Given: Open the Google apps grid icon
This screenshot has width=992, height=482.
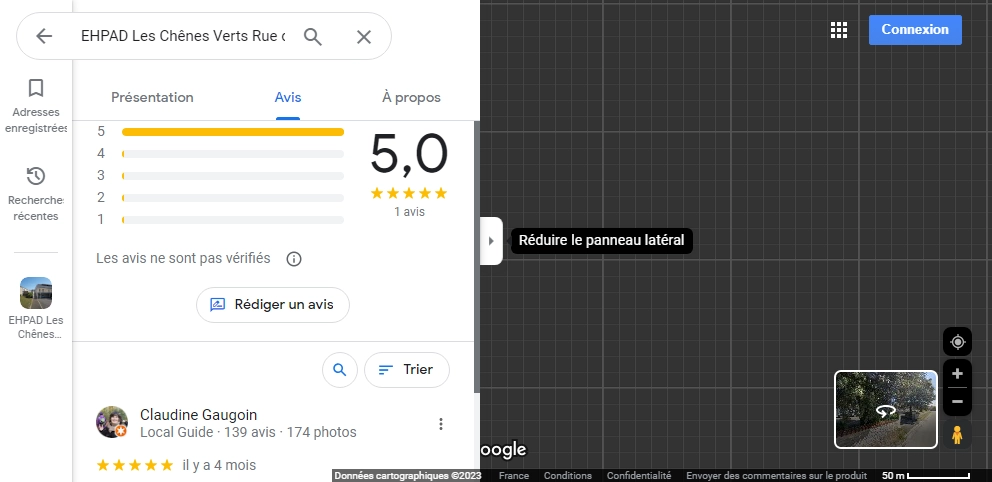Looking at the screenshot, I should [x=839, y=30].
